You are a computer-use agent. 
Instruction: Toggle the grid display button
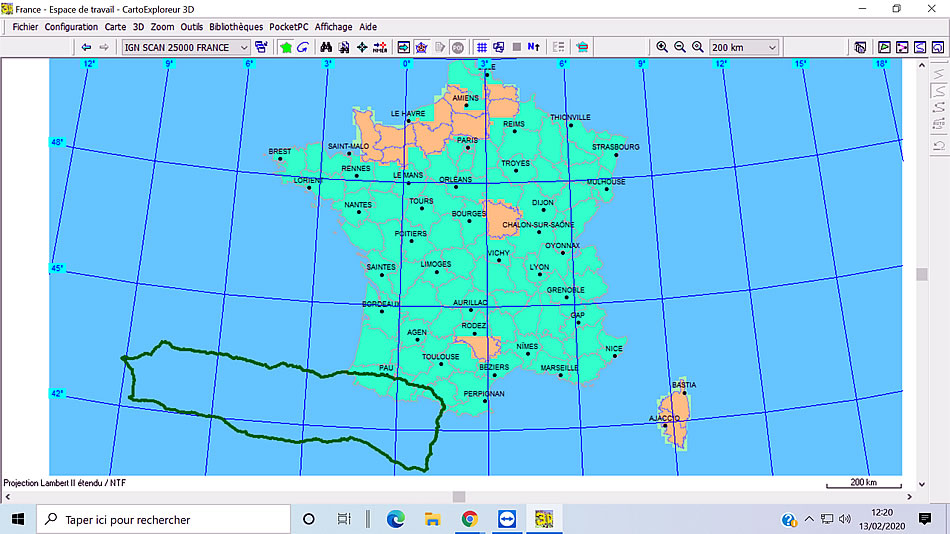[x=481, y=47]
